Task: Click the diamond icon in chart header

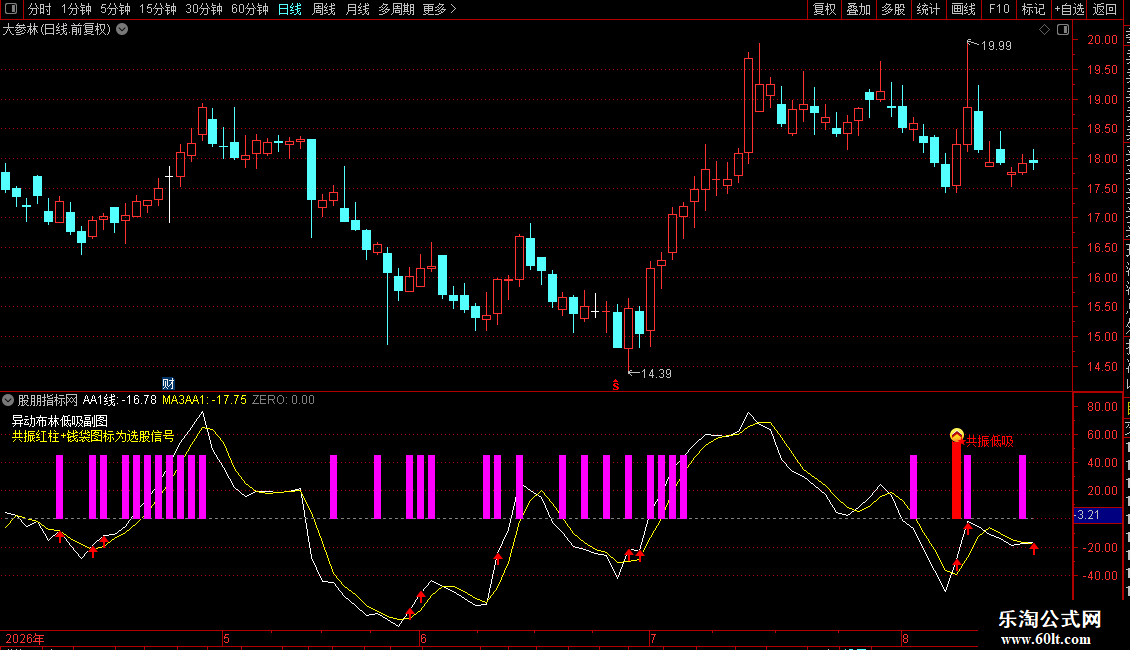Action: click(1044, 30)
